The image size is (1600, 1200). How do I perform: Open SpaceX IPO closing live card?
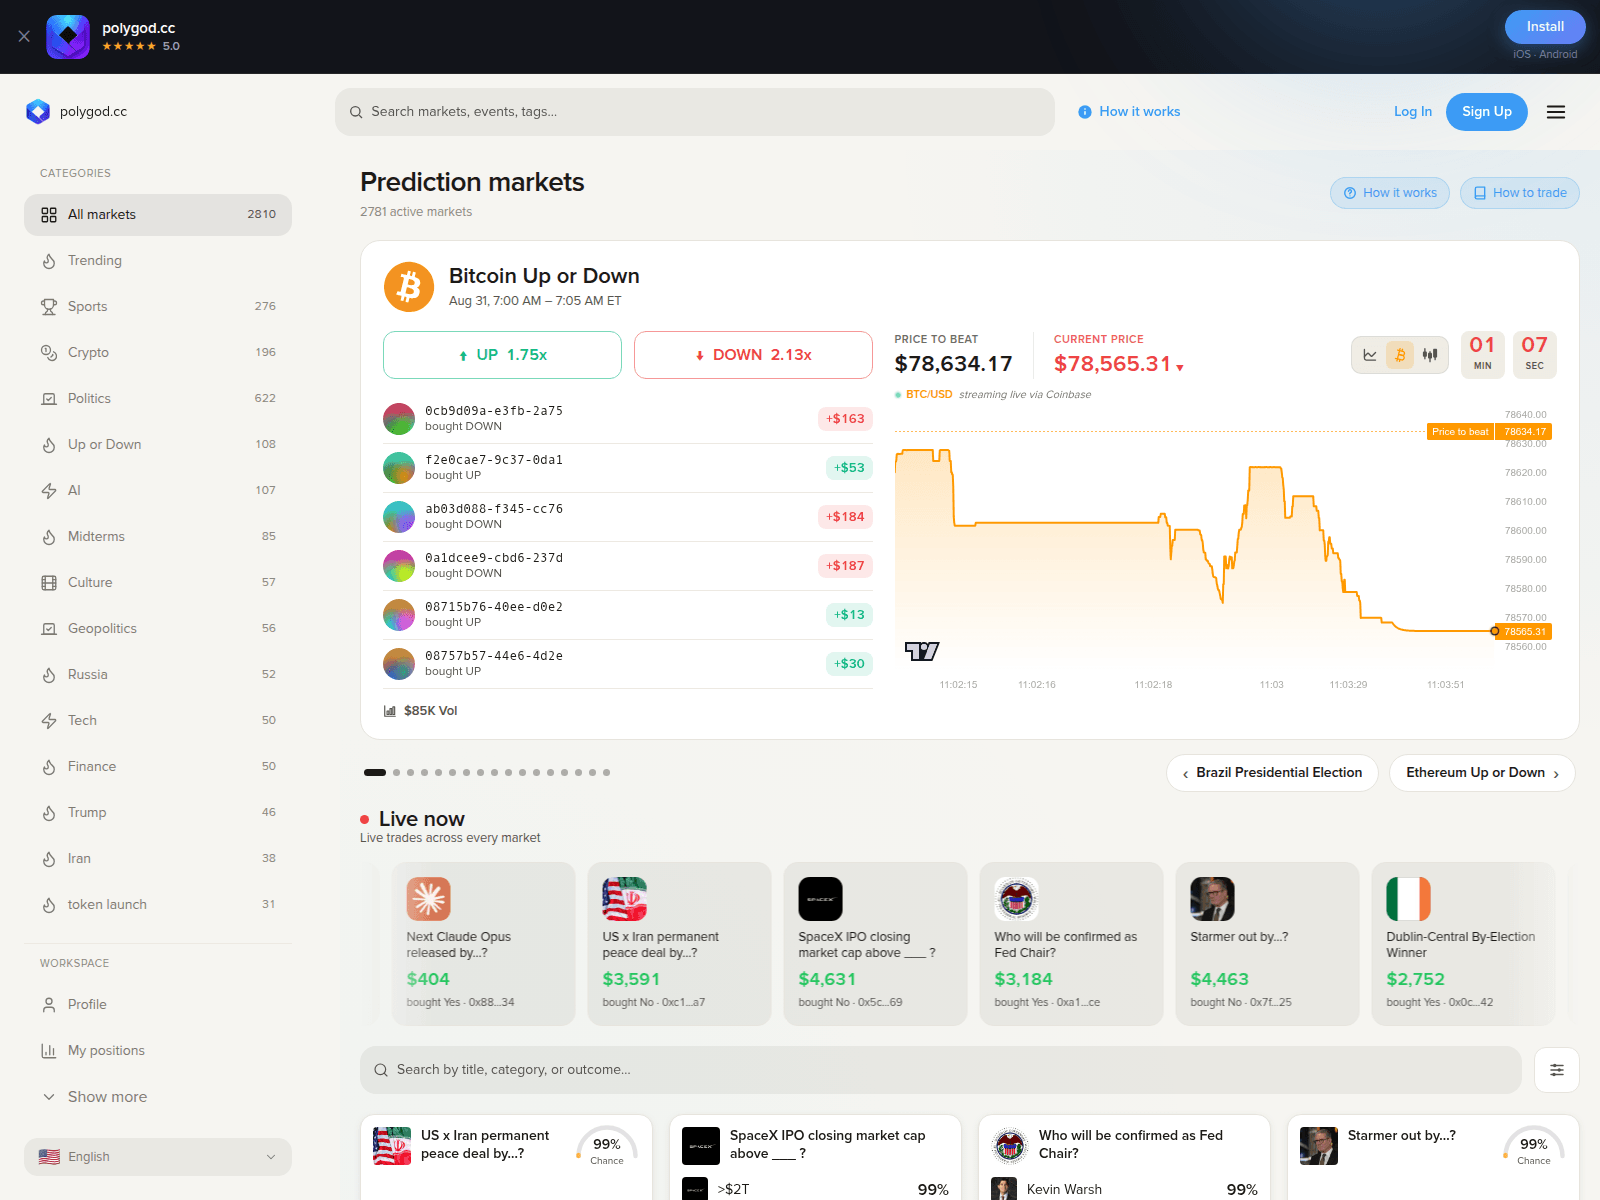pyautogui.click(x=875, y=944)
